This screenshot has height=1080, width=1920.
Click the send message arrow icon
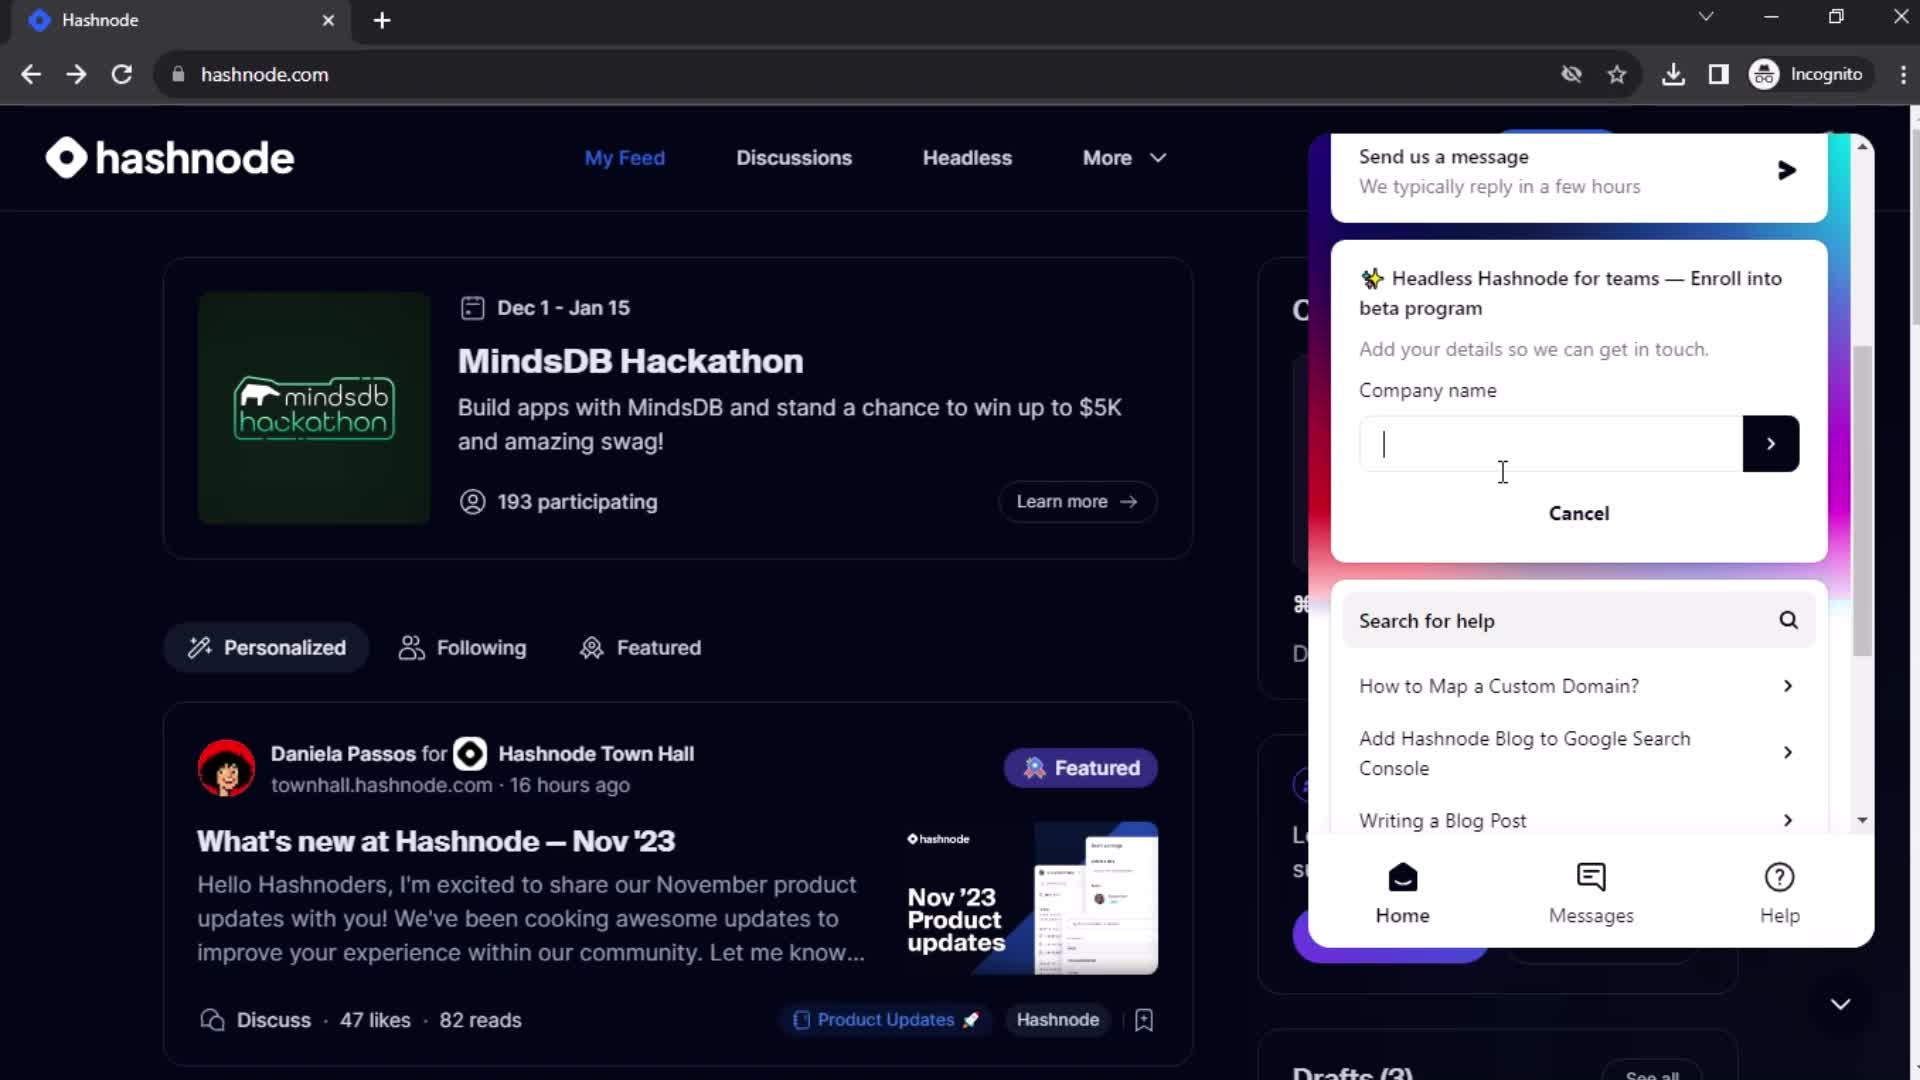pos(1787,170)
